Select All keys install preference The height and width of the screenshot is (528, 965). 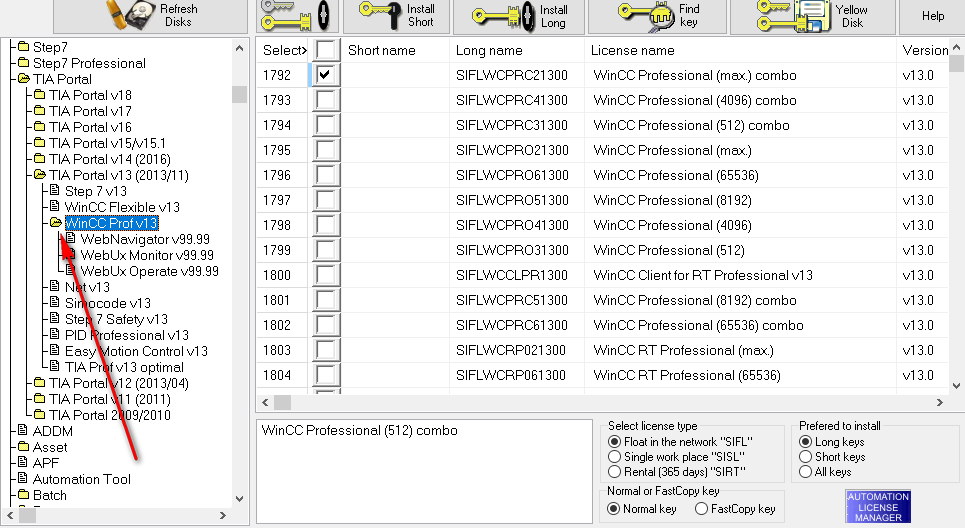805,472
